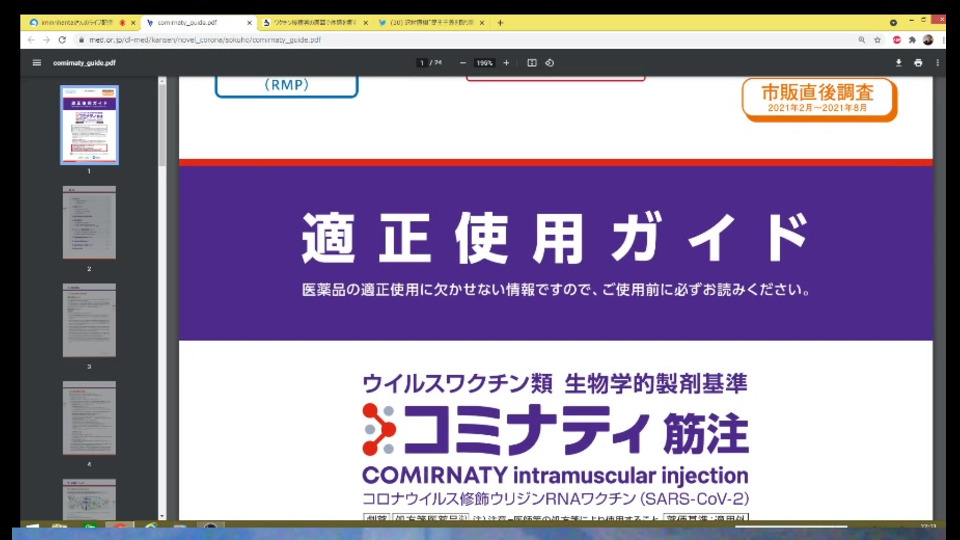Close the first browser tab
Image resolution: width=960 pixels, height=540 pixels.
(133, 23)
